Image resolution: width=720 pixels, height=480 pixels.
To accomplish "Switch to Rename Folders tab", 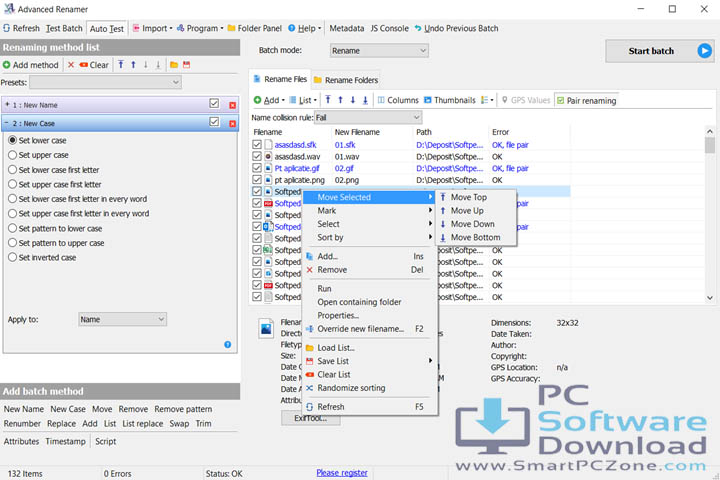I will (346, 80).
